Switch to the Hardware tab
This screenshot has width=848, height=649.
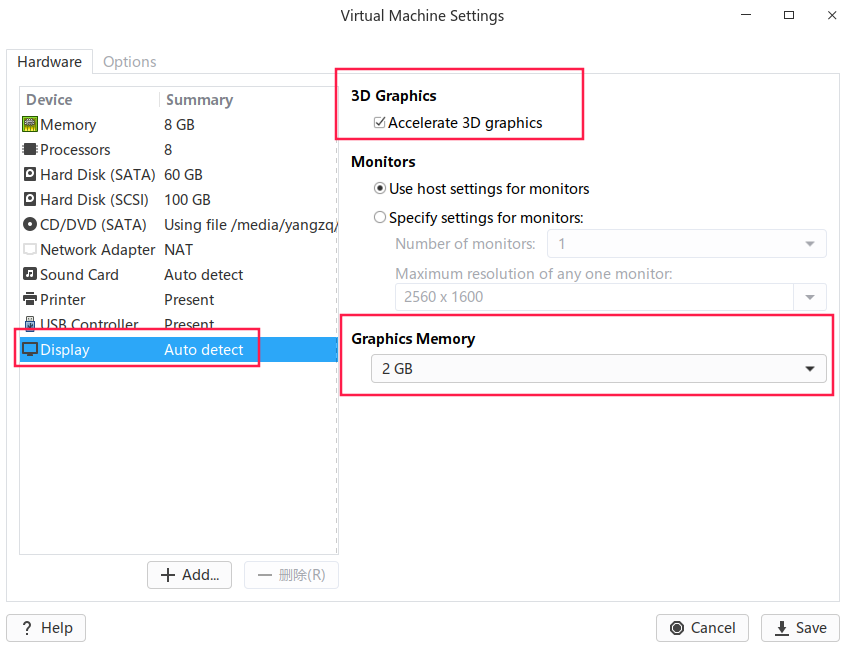[49, 62]
